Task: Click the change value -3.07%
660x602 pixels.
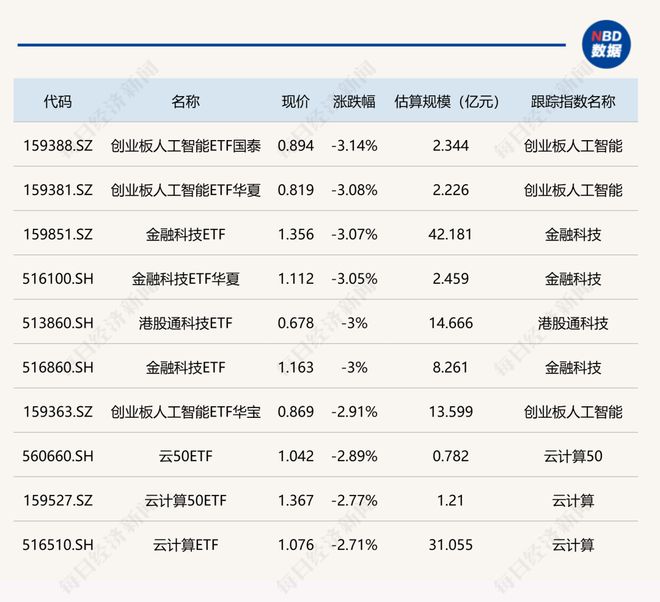Action: [354, 234]
